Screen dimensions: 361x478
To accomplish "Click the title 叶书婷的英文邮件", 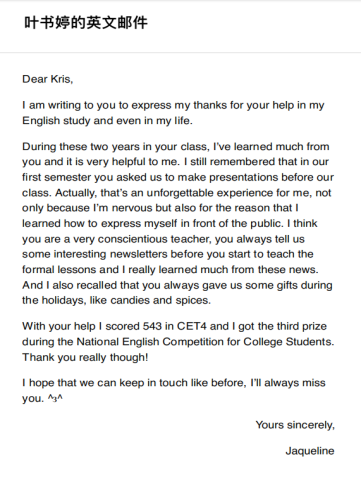I will tap(86, 23).
